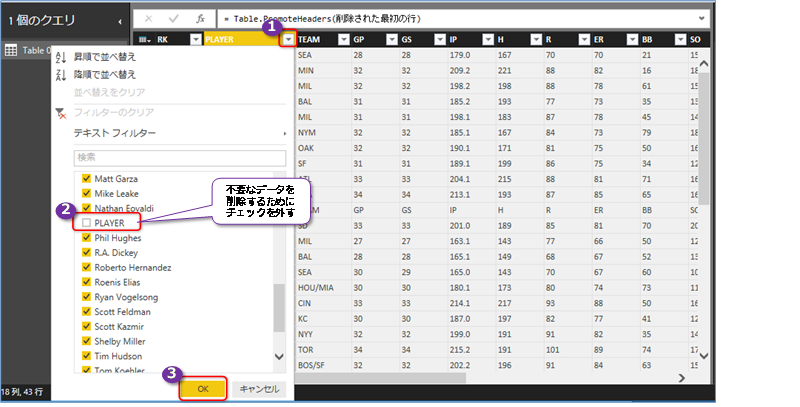The image size is (800, 407).
Task: Open H column filter dropdown
Action: [536, 39]
